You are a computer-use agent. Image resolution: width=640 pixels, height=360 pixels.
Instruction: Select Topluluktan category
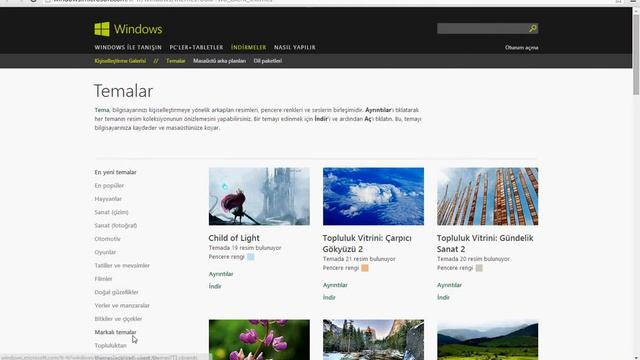pos(110,345)
